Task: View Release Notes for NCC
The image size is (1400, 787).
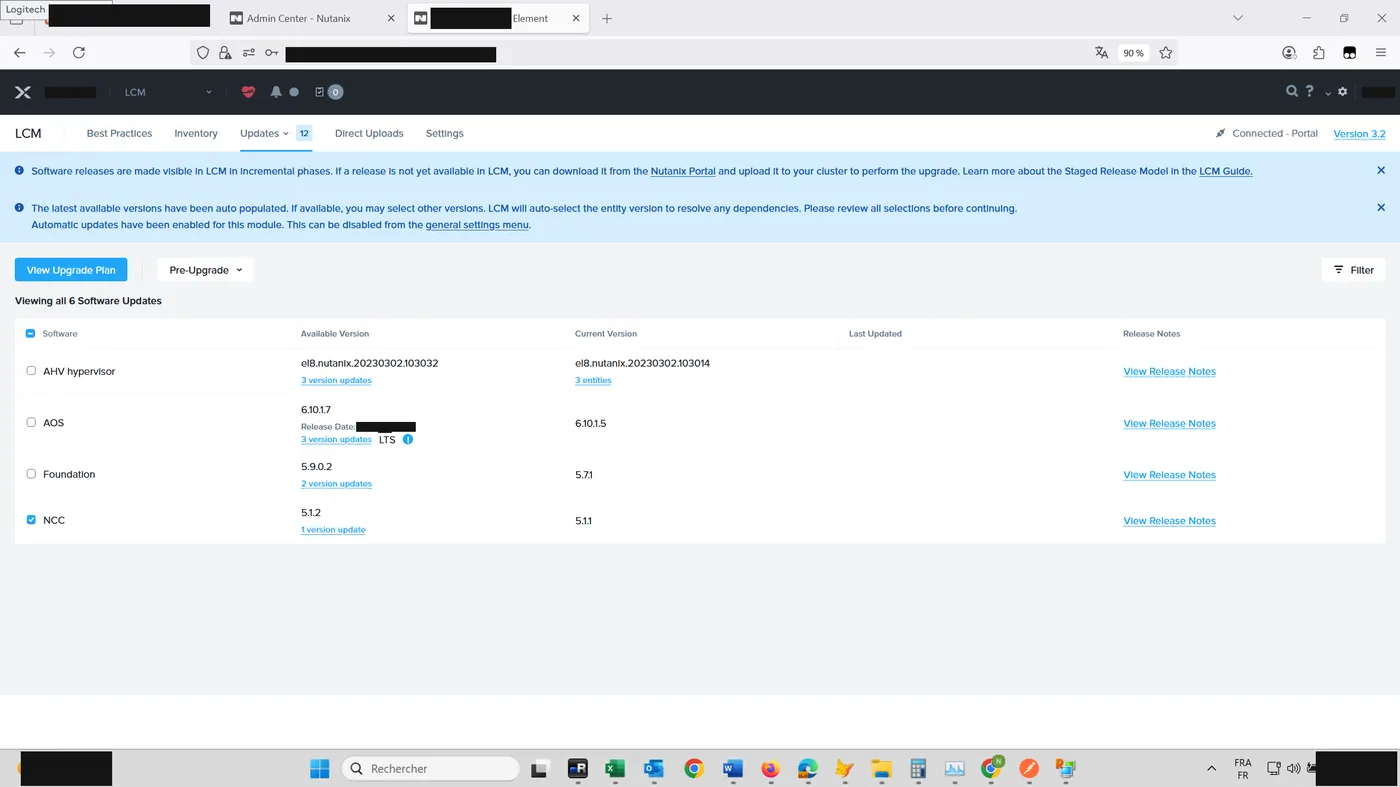Action: [1169, 521]
